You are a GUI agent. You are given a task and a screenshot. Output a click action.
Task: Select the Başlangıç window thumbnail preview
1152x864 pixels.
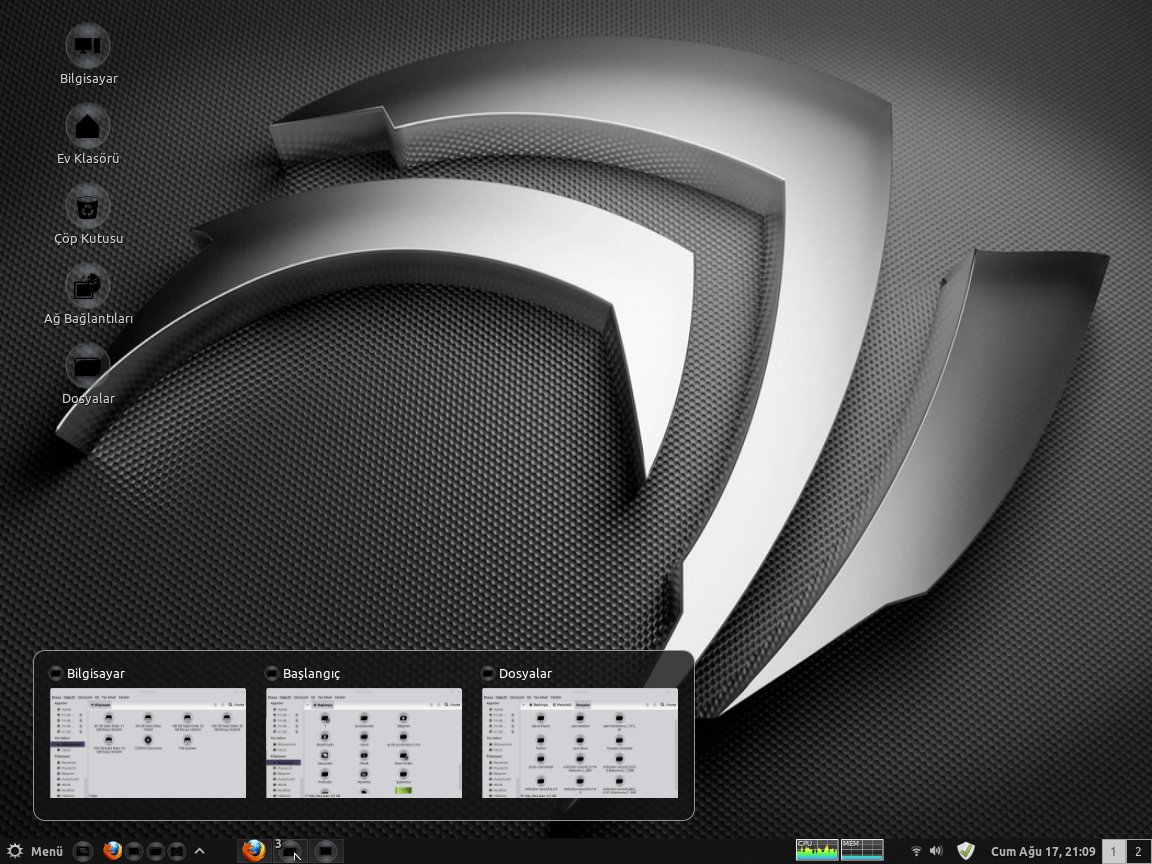point(364,743)
